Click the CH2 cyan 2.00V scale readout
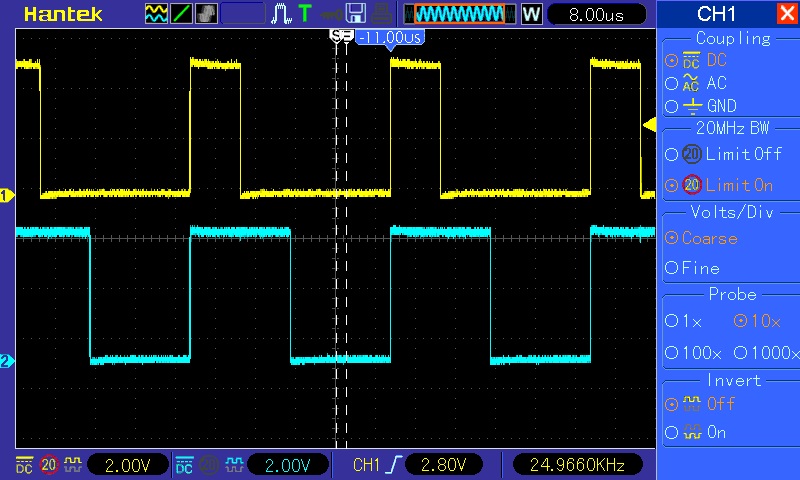Viewport: 800px width, 480px height. (x=287, y=465)
